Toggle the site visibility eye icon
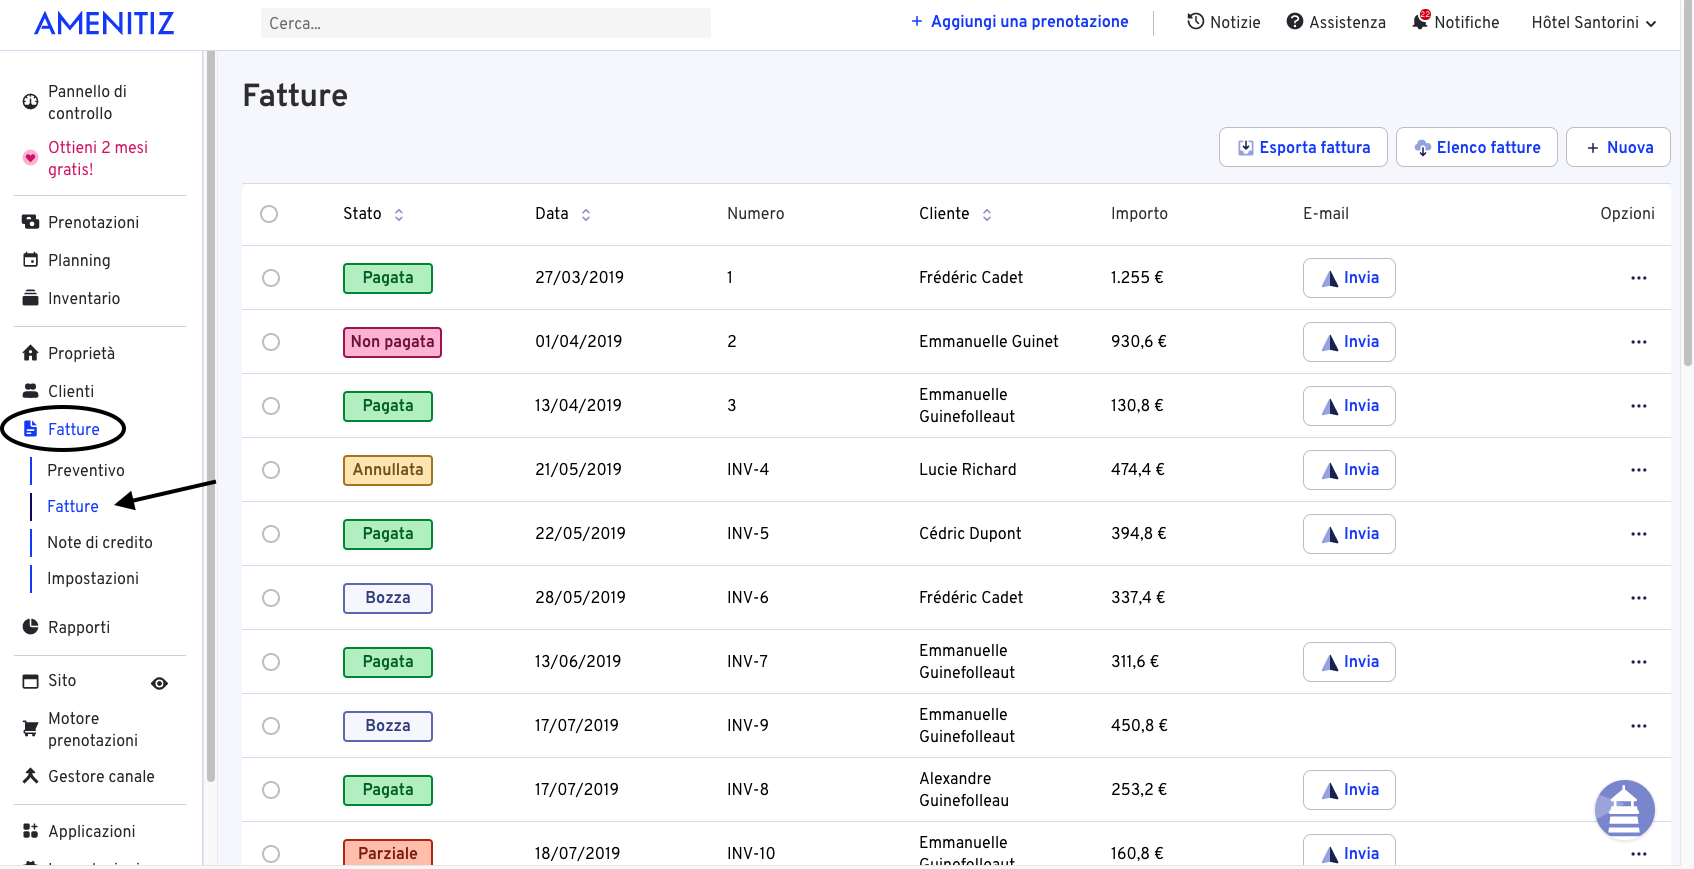This screenshot has height=869, width=1694. 159,684
